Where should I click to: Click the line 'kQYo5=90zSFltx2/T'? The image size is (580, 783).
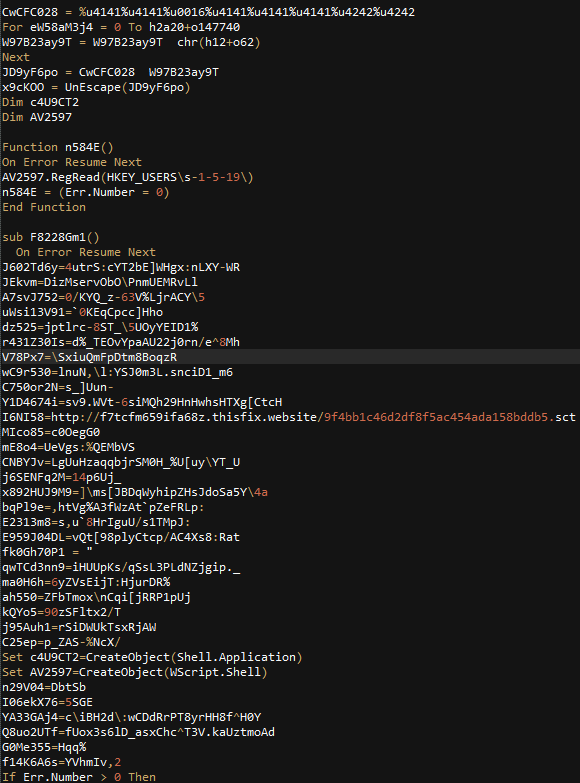pyautogui.click(x=61, y=612)
